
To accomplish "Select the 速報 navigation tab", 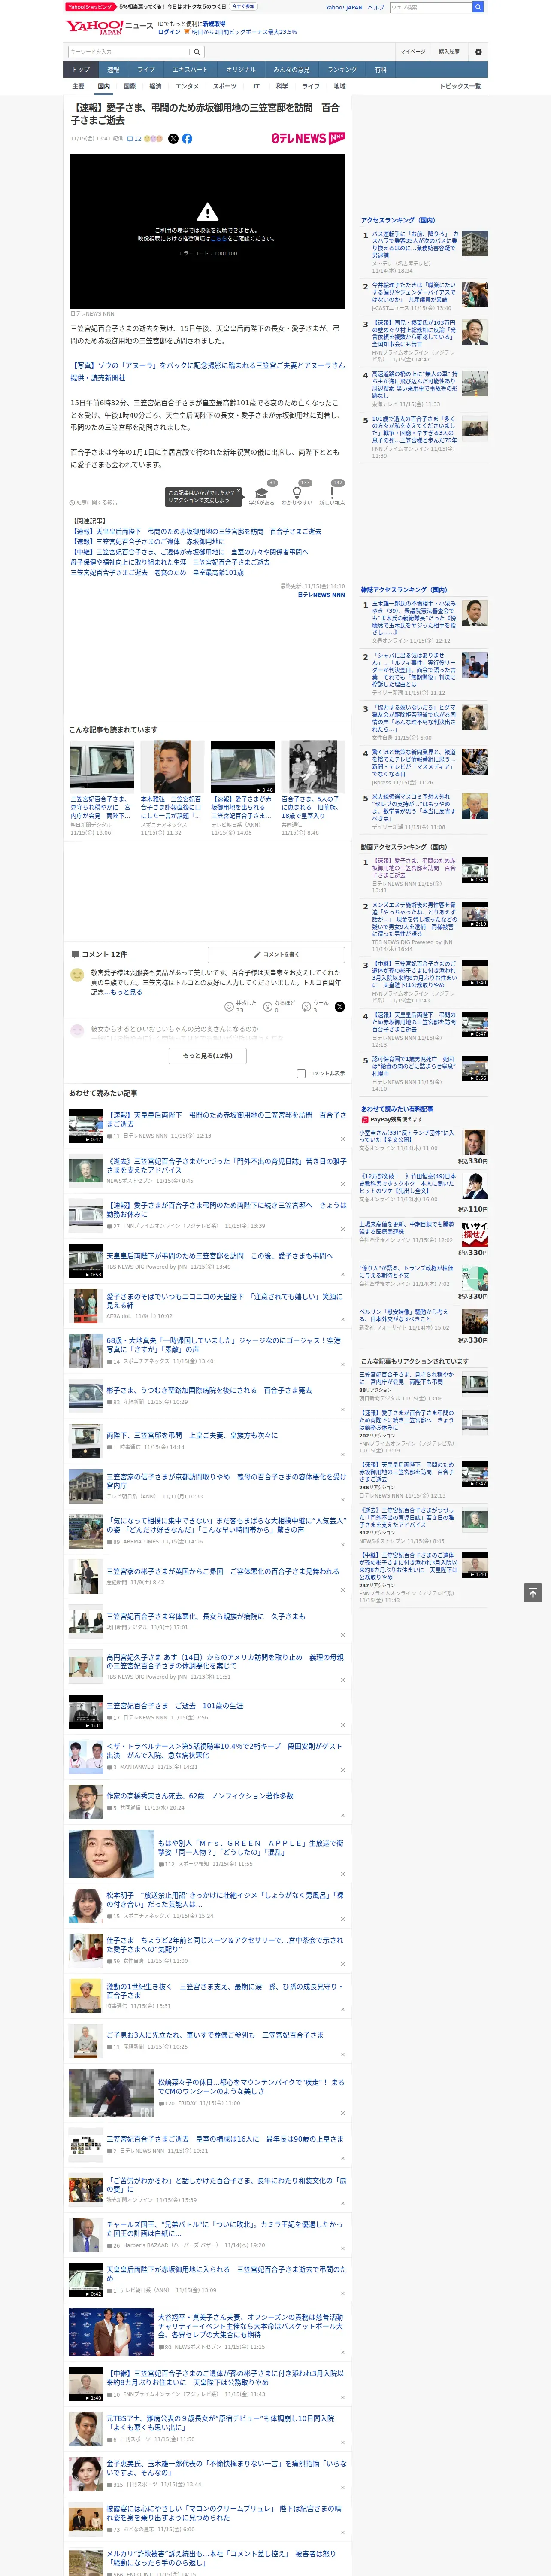I will [113, 70].
